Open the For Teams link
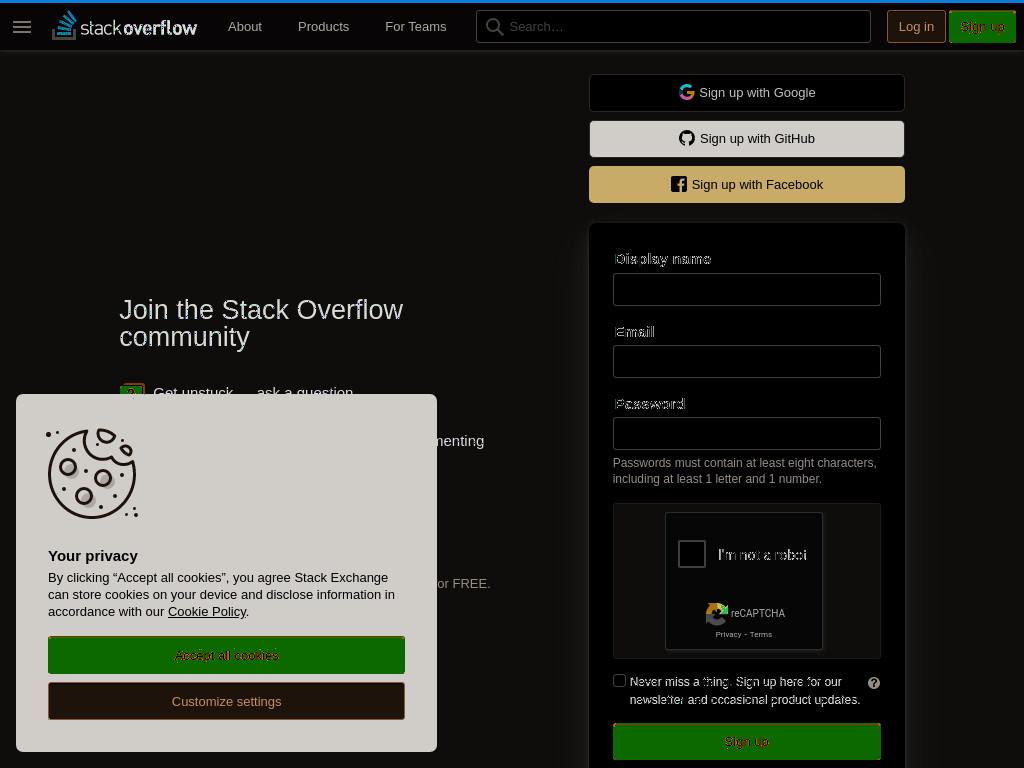This screenshot has width=1024, height=768. (x=415, y=27)
